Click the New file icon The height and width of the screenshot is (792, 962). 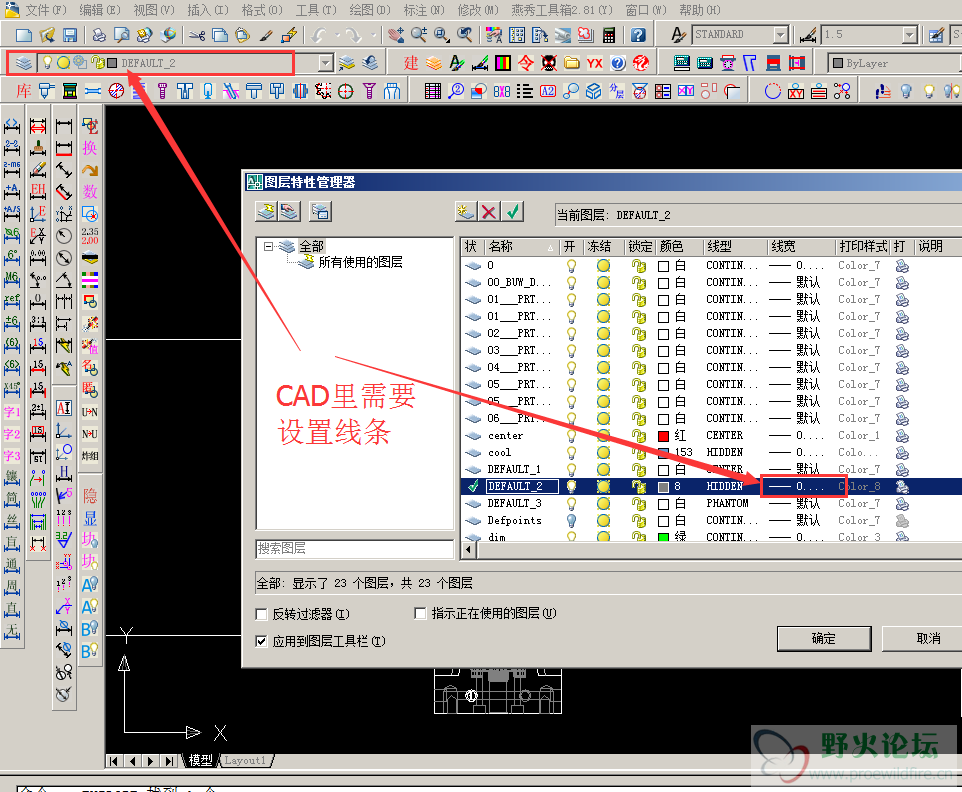(x=24, y=35)
